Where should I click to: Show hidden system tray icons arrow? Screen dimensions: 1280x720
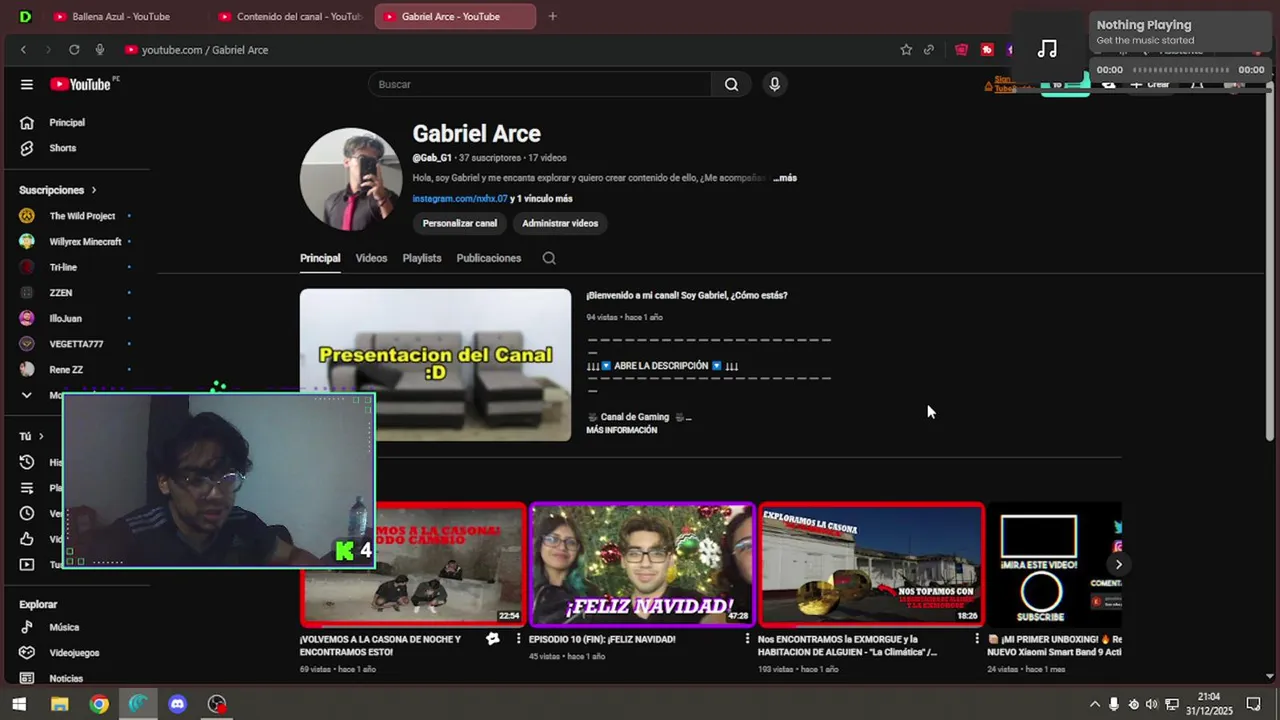coord(1094,704)
